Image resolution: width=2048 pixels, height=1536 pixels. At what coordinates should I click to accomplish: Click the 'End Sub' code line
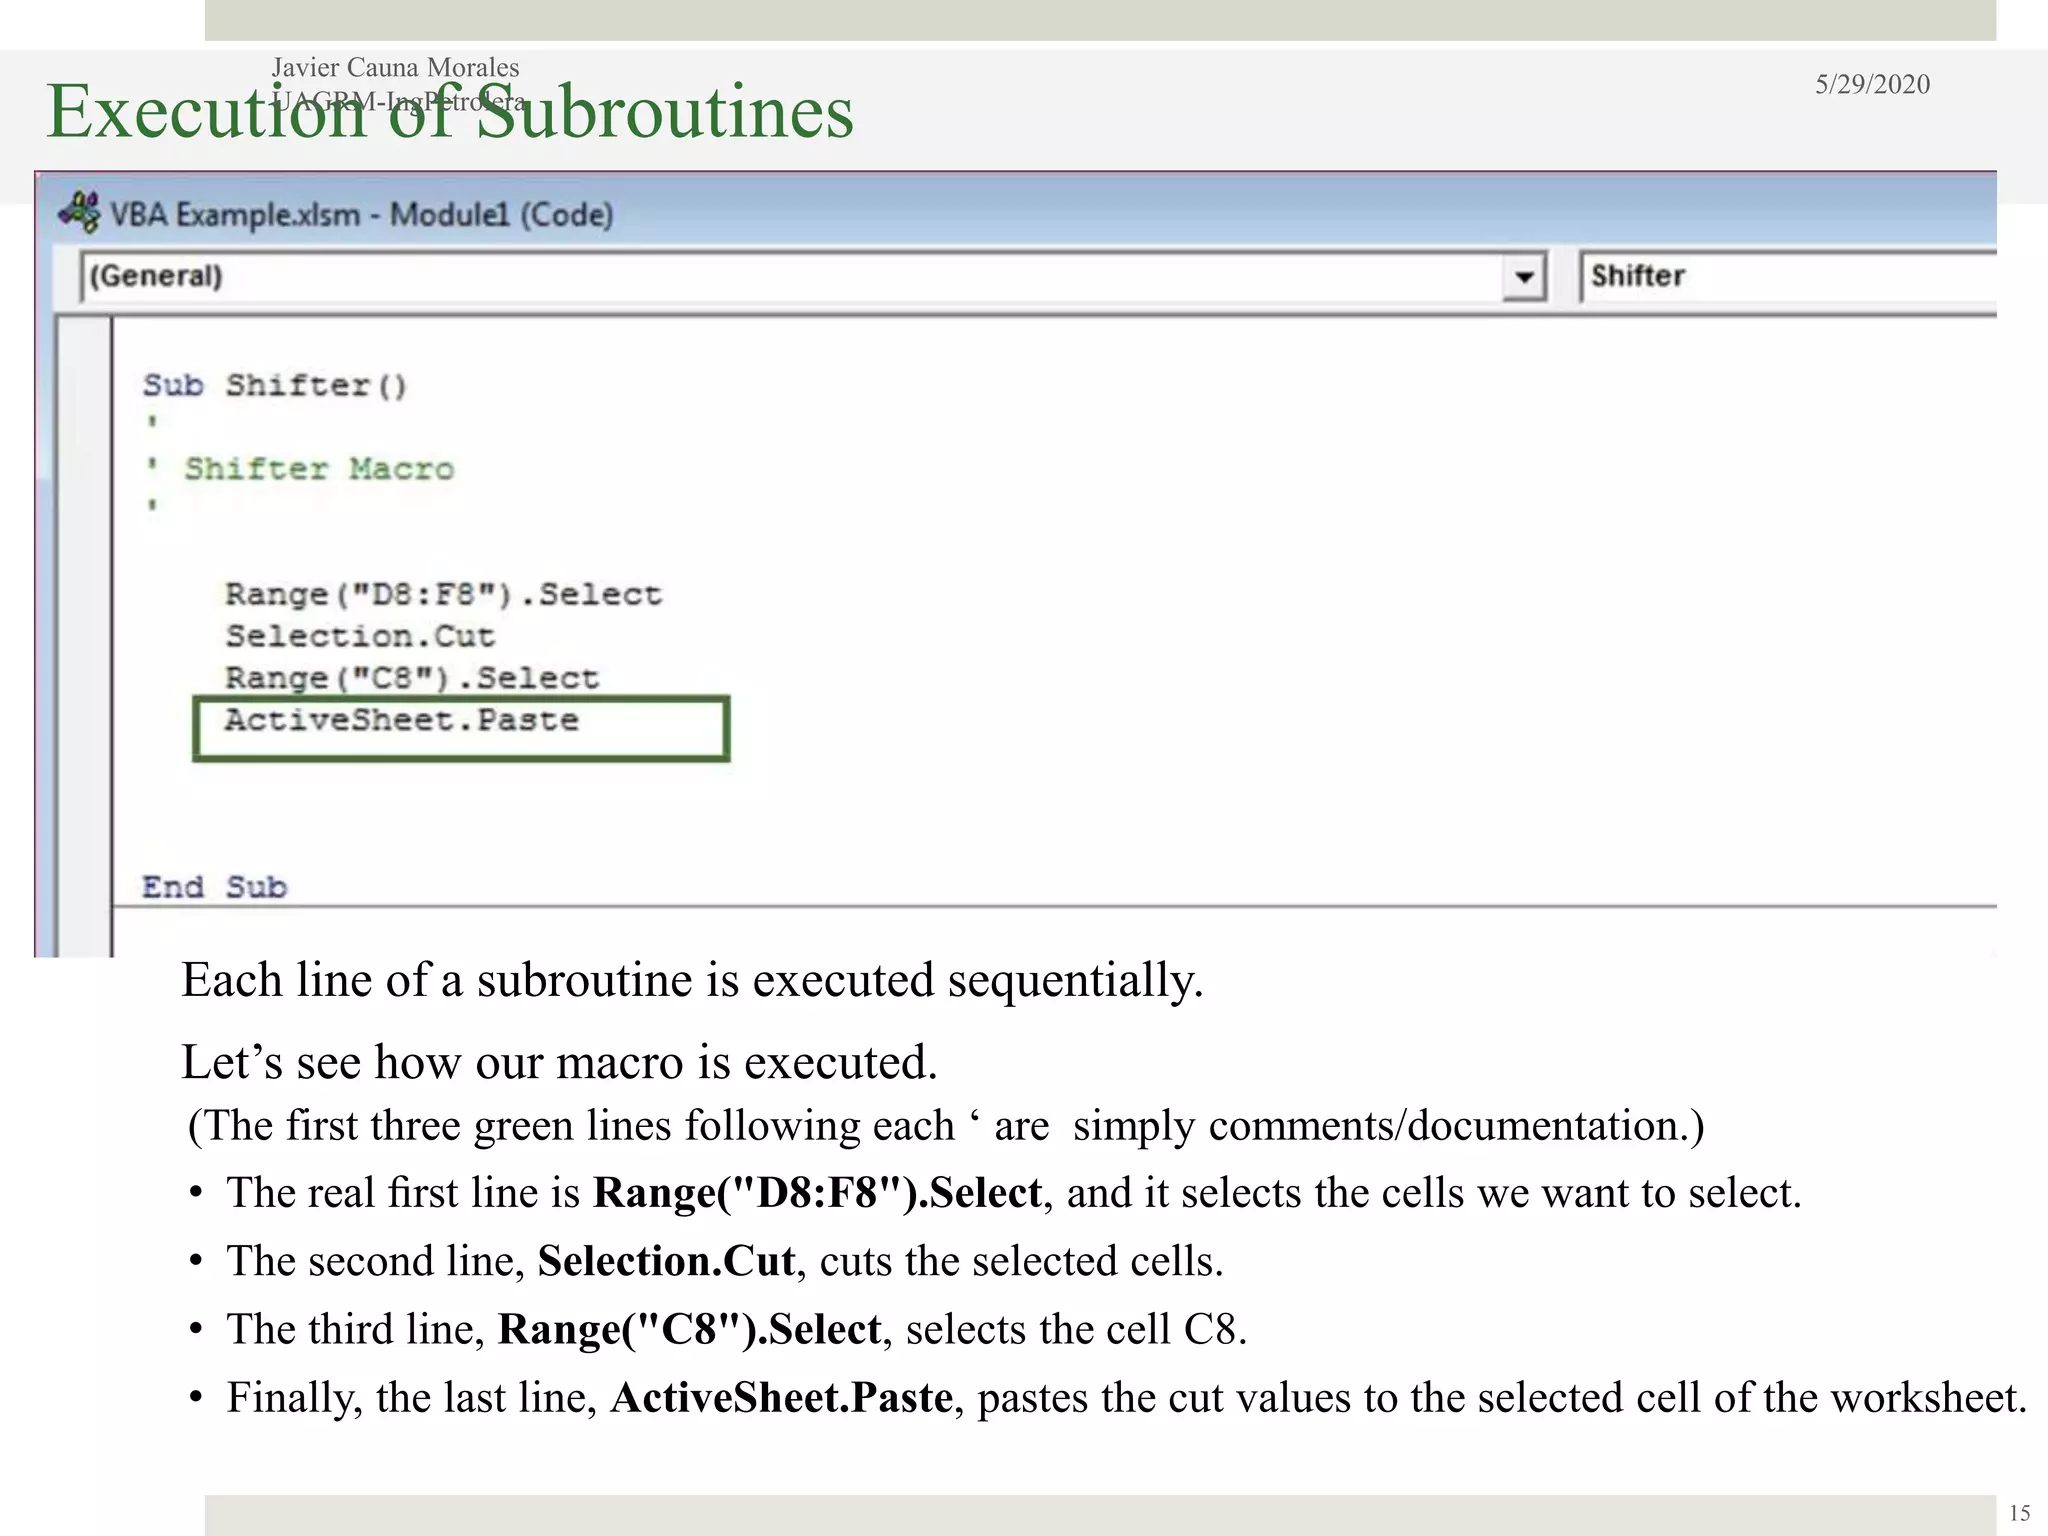(x=215, y=888)
